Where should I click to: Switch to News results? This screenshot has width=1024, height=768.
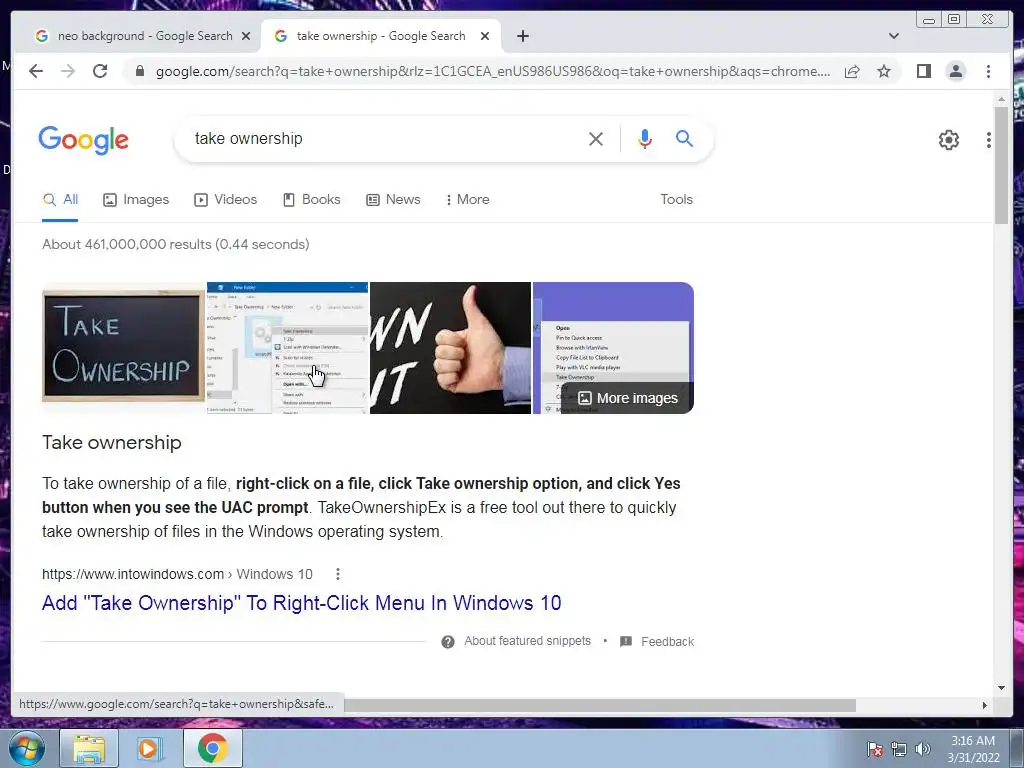[392, 200]
